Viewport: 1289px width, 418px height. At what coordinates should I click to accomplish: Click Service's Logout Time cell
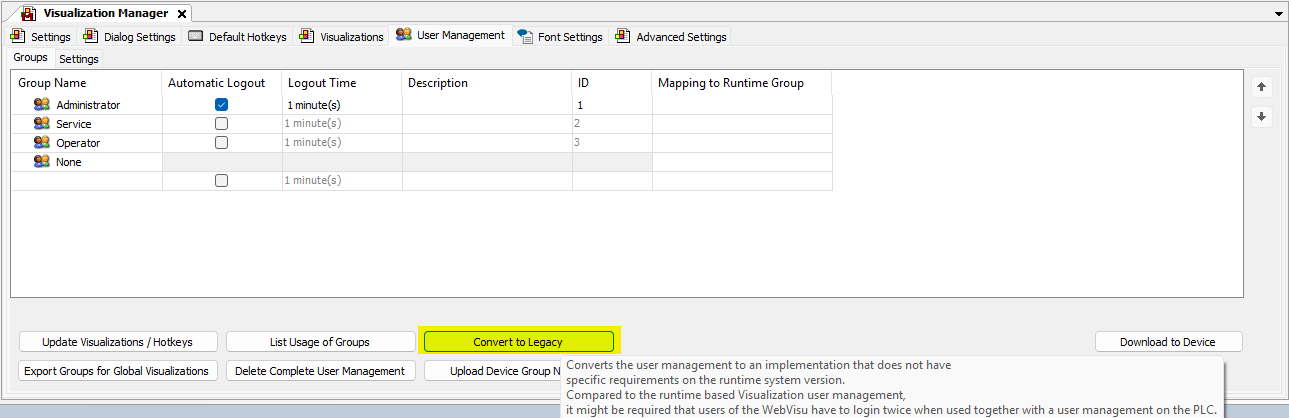point(342,124)
